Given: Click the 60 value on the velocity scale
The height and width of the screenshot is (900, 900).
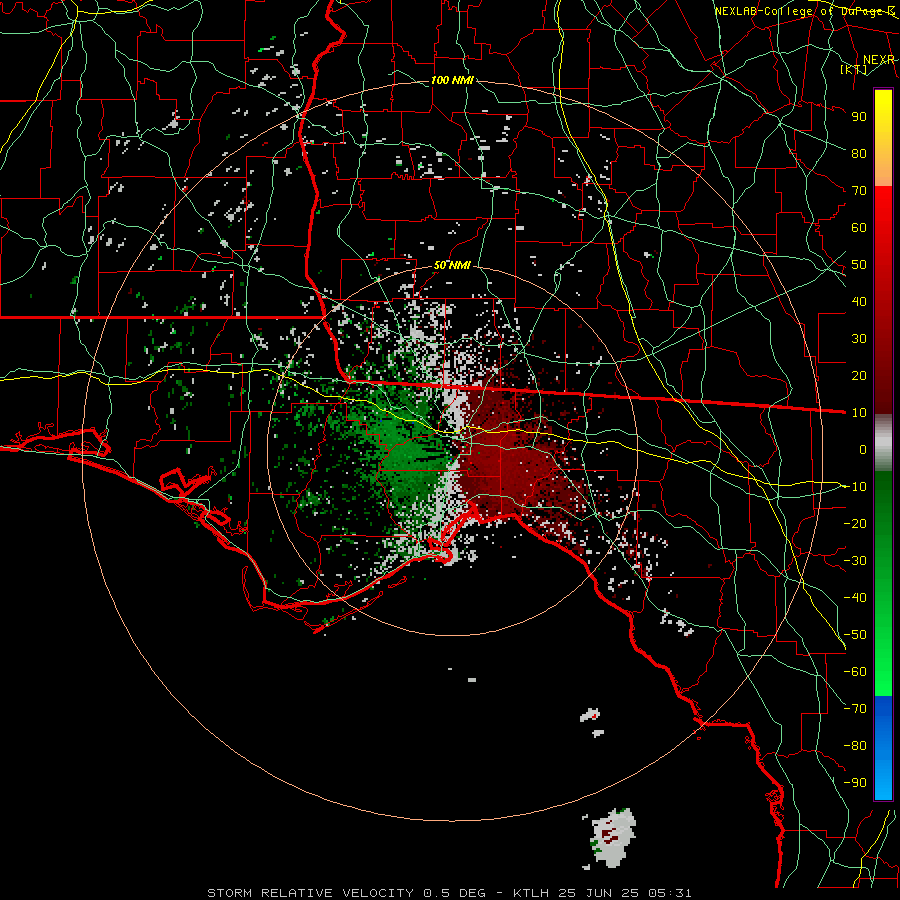Looking at the screenshot, I should 859,227.
